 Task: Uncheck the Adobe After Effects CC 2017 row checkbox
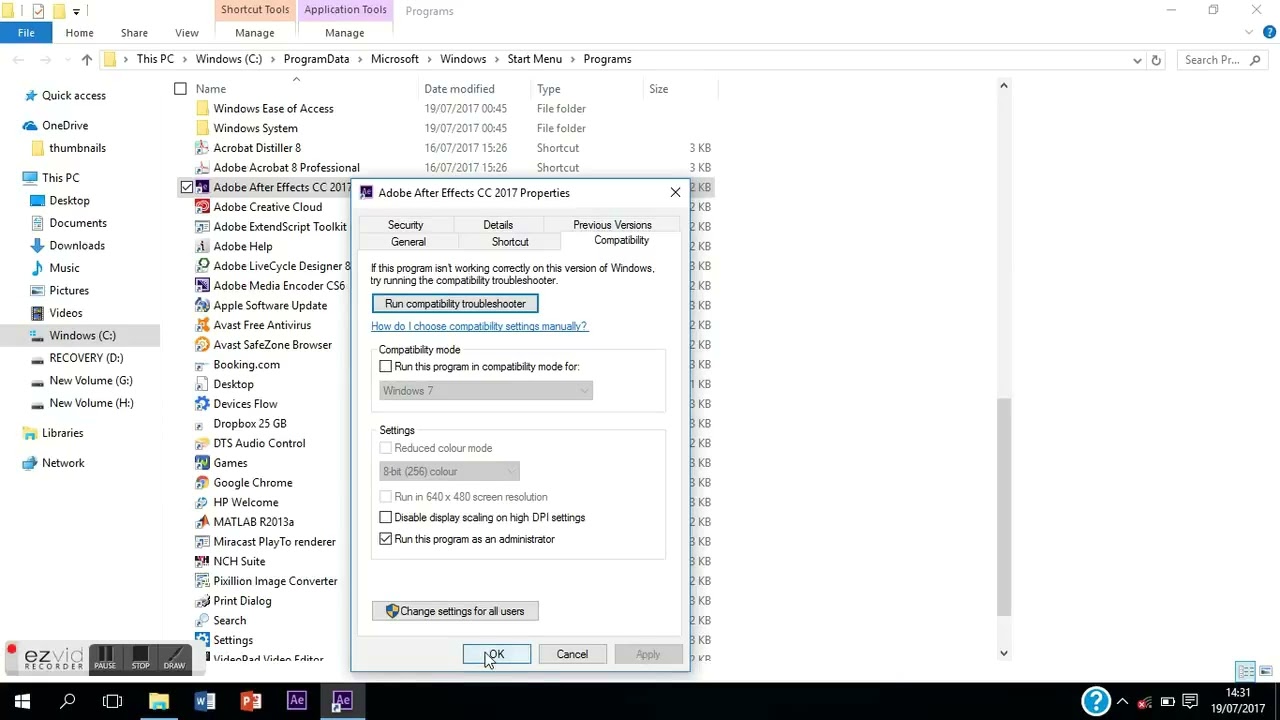187,187
